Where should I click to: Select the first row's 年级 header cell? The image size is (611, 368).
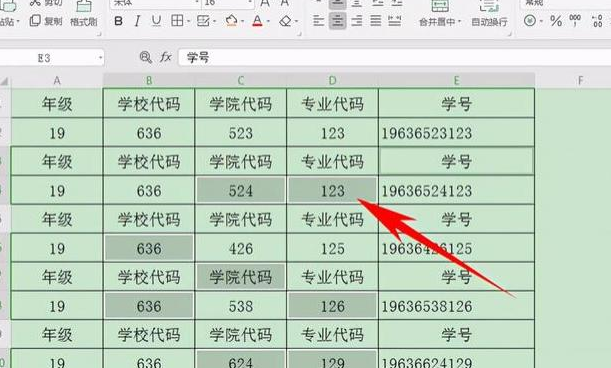coord(57,104)
